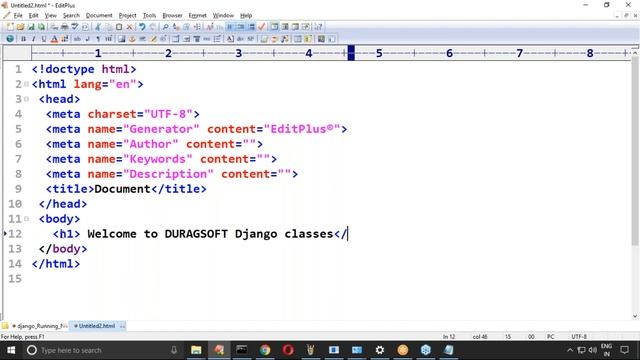
Task: Click the Save All icon
Action: tap(42, 27)
